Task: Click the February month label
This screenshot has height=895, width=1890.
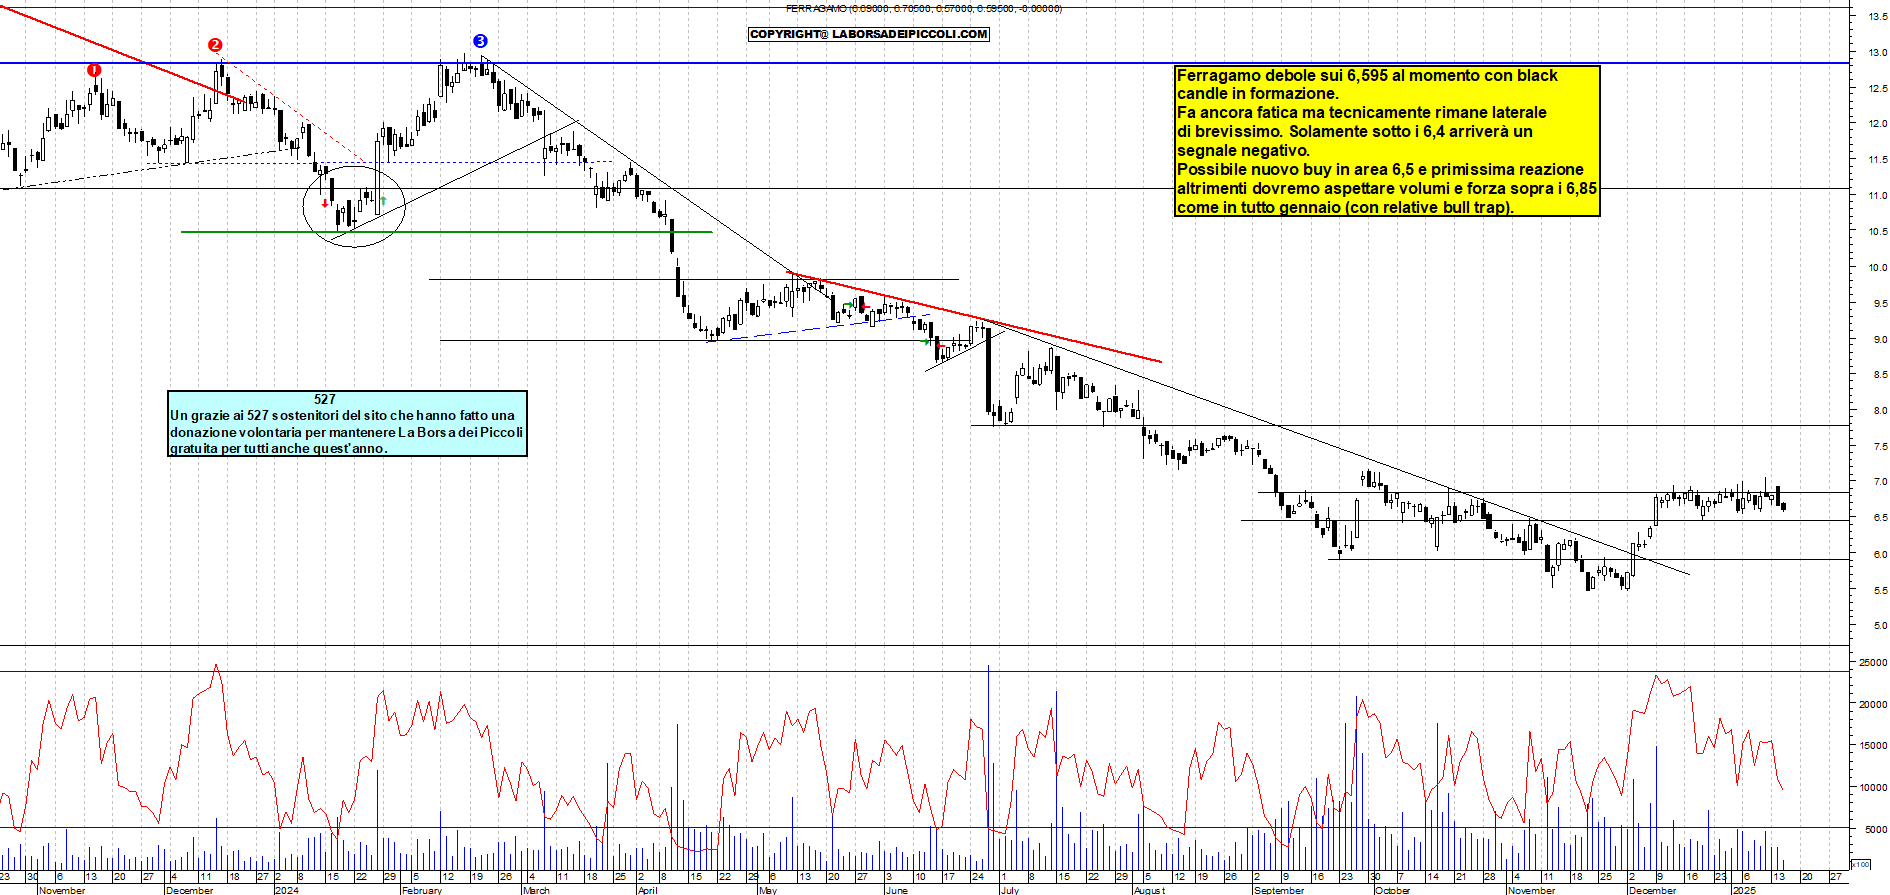Action: click(421, 890)
